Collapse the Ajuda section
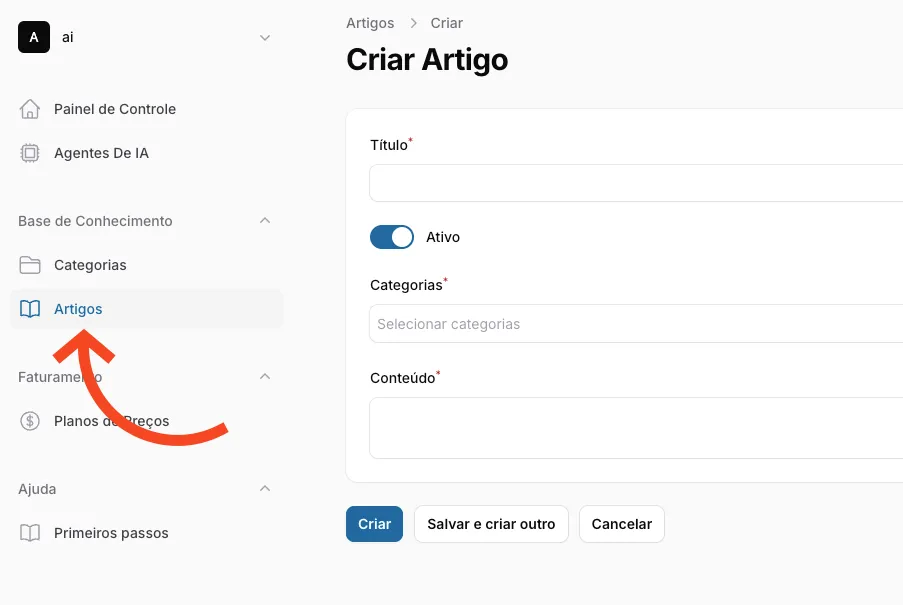 265,489
